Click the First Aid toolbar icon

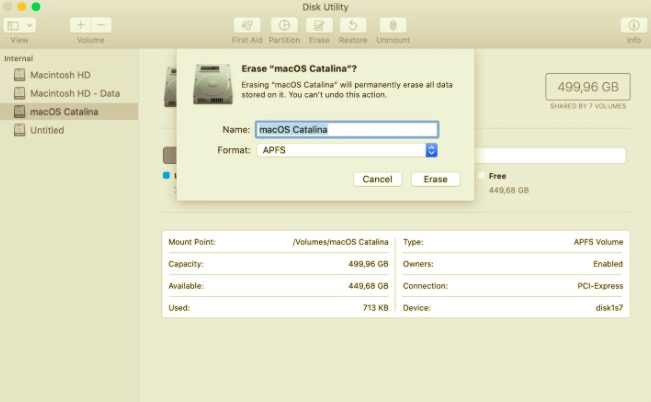coord(247,25)
